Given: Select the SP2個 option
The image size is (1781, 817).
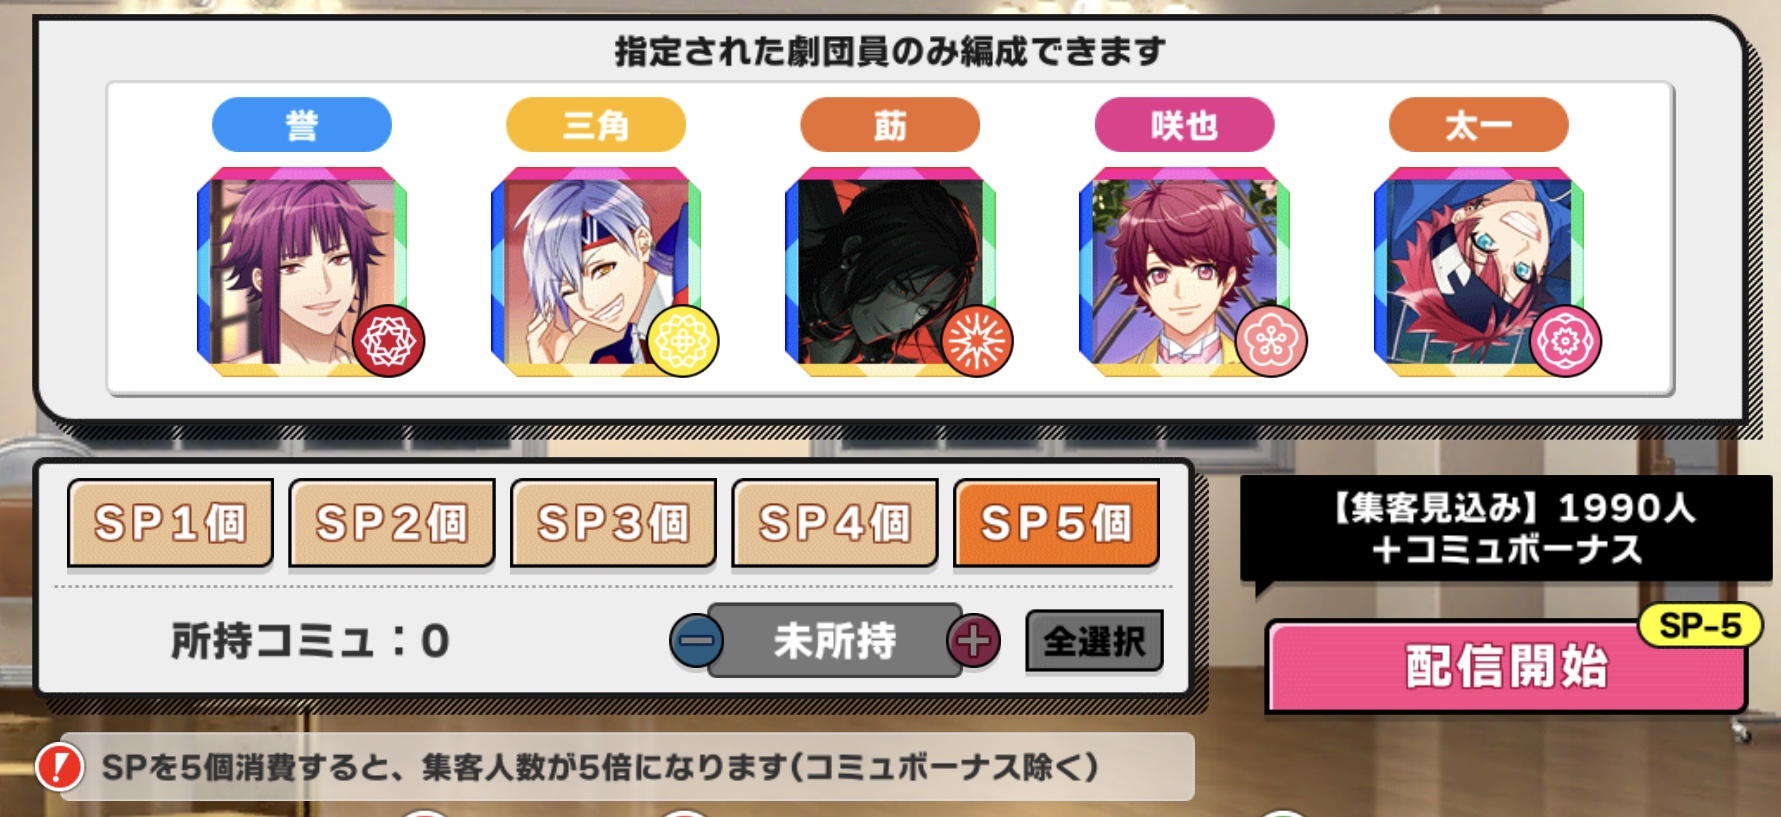Looking at the screenshot, I should (392, 522).
